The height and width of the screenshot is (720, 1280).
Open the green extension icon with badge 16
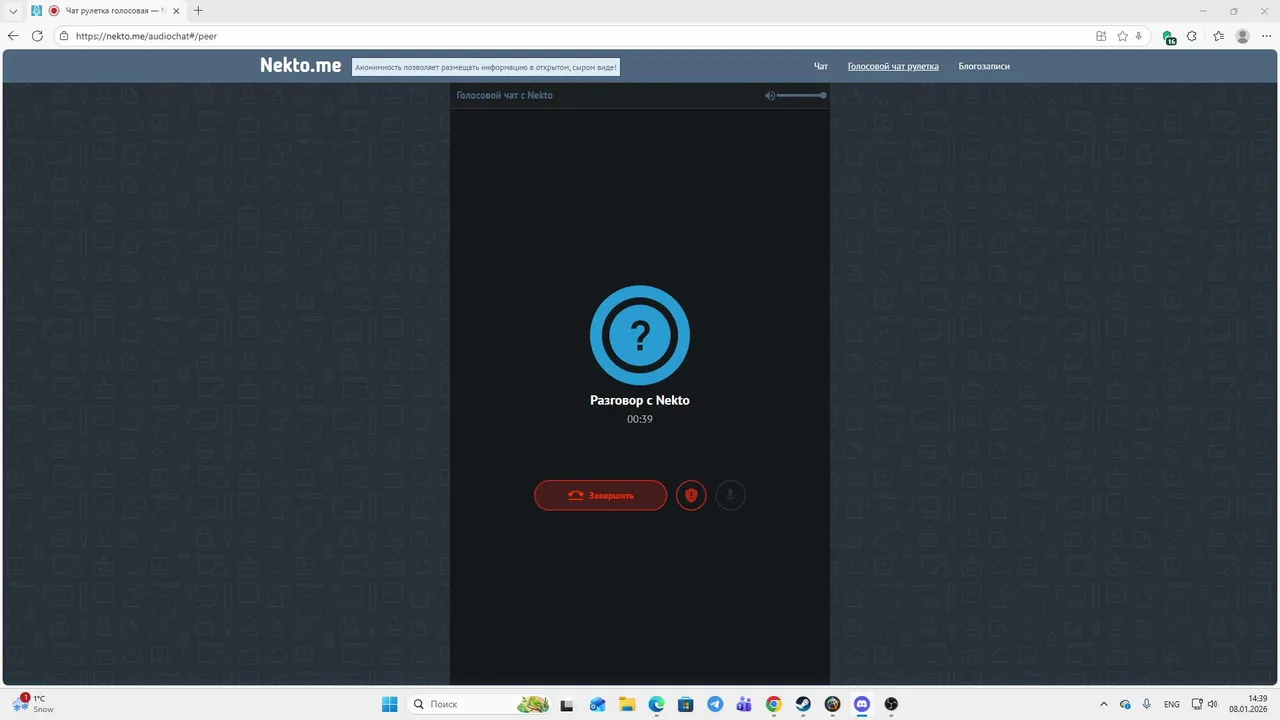coord(1169,37)
